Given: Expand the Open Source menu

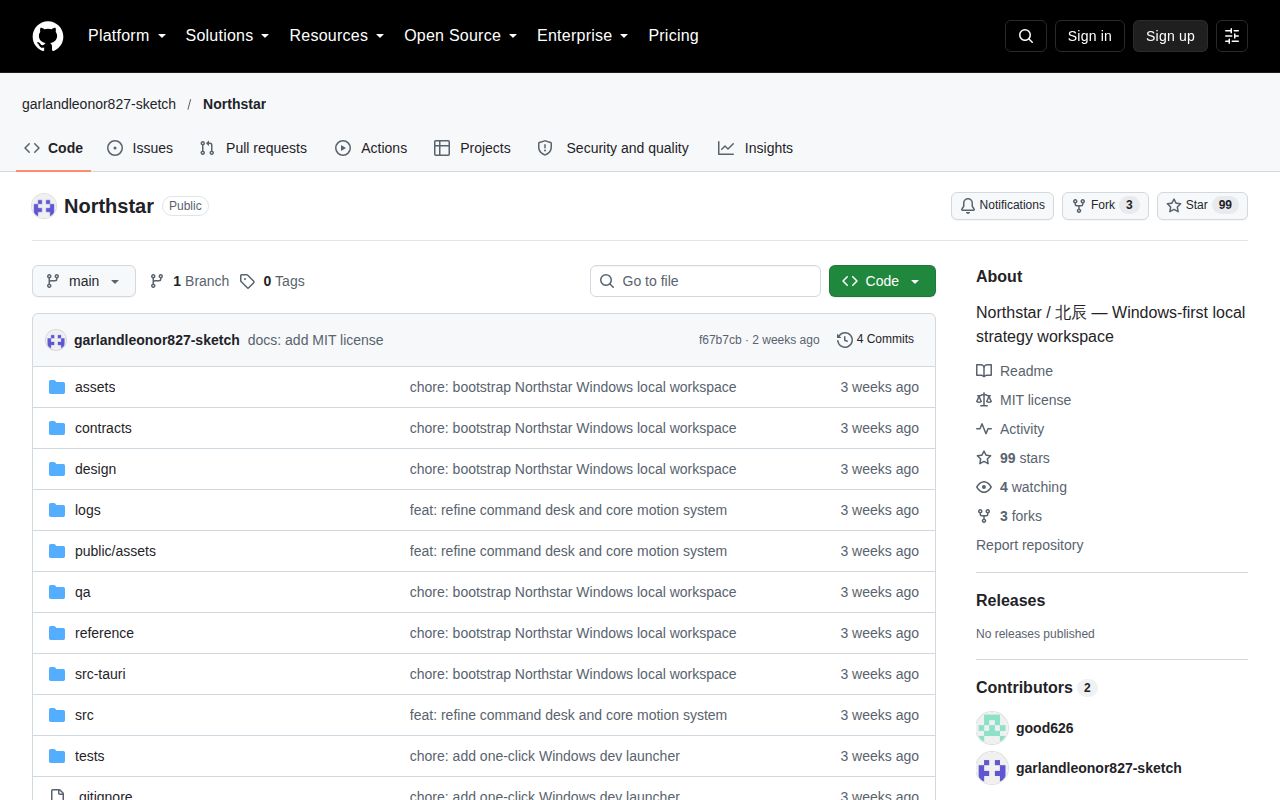Looking at the screenshot, I should click(x=461, y=36).
